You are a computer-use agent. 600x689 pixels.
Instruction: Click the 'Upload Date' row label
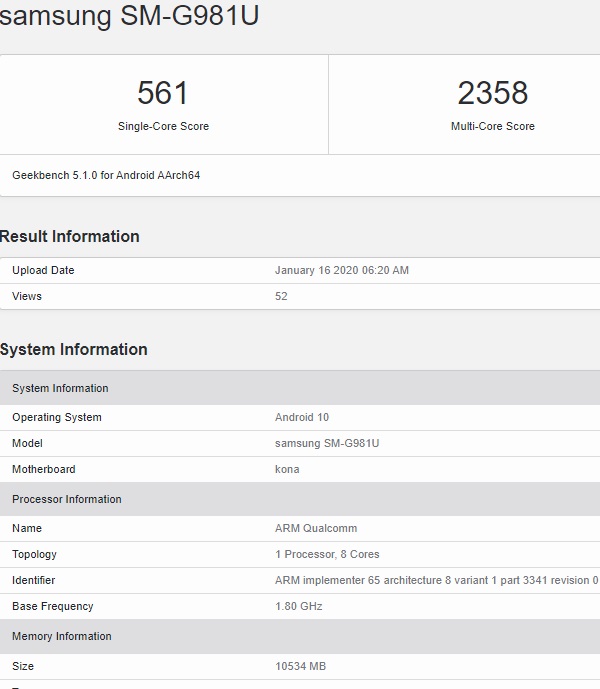pyautogui.click(x=43, y=270)
